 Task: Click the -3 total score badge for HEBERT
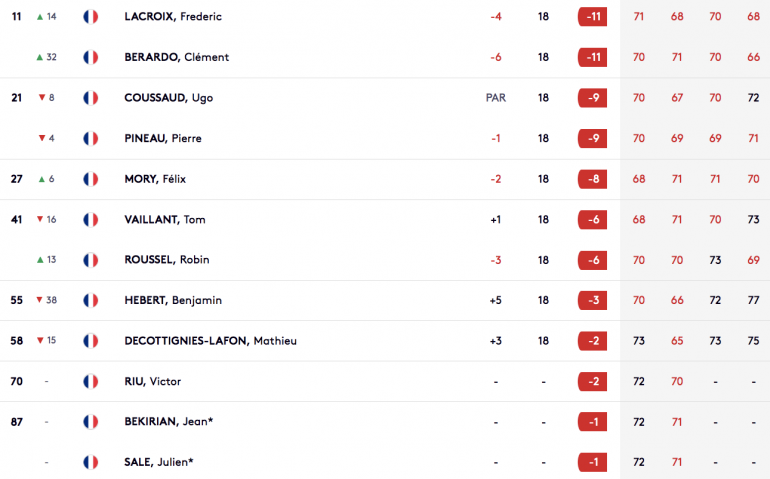(x=592, y=300)
